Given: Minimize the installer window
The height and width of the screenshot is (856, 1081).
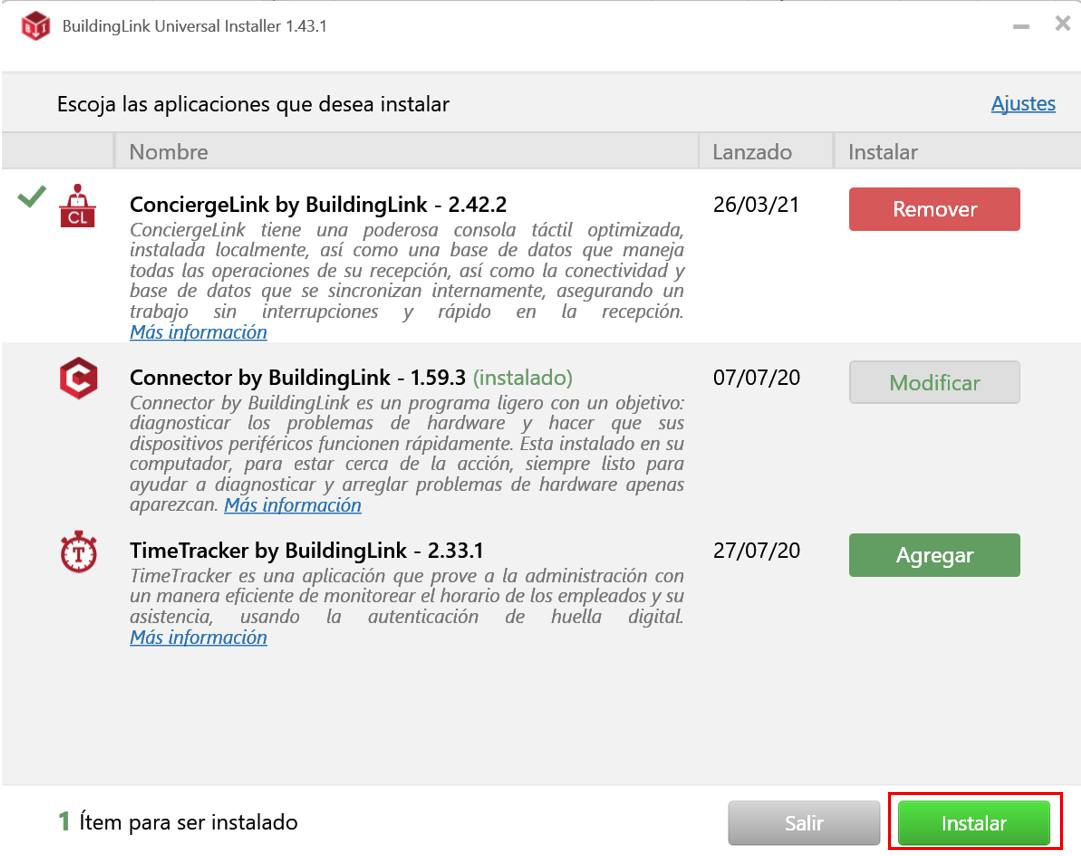Looking at the screenshot, I should coord(1021,26).
